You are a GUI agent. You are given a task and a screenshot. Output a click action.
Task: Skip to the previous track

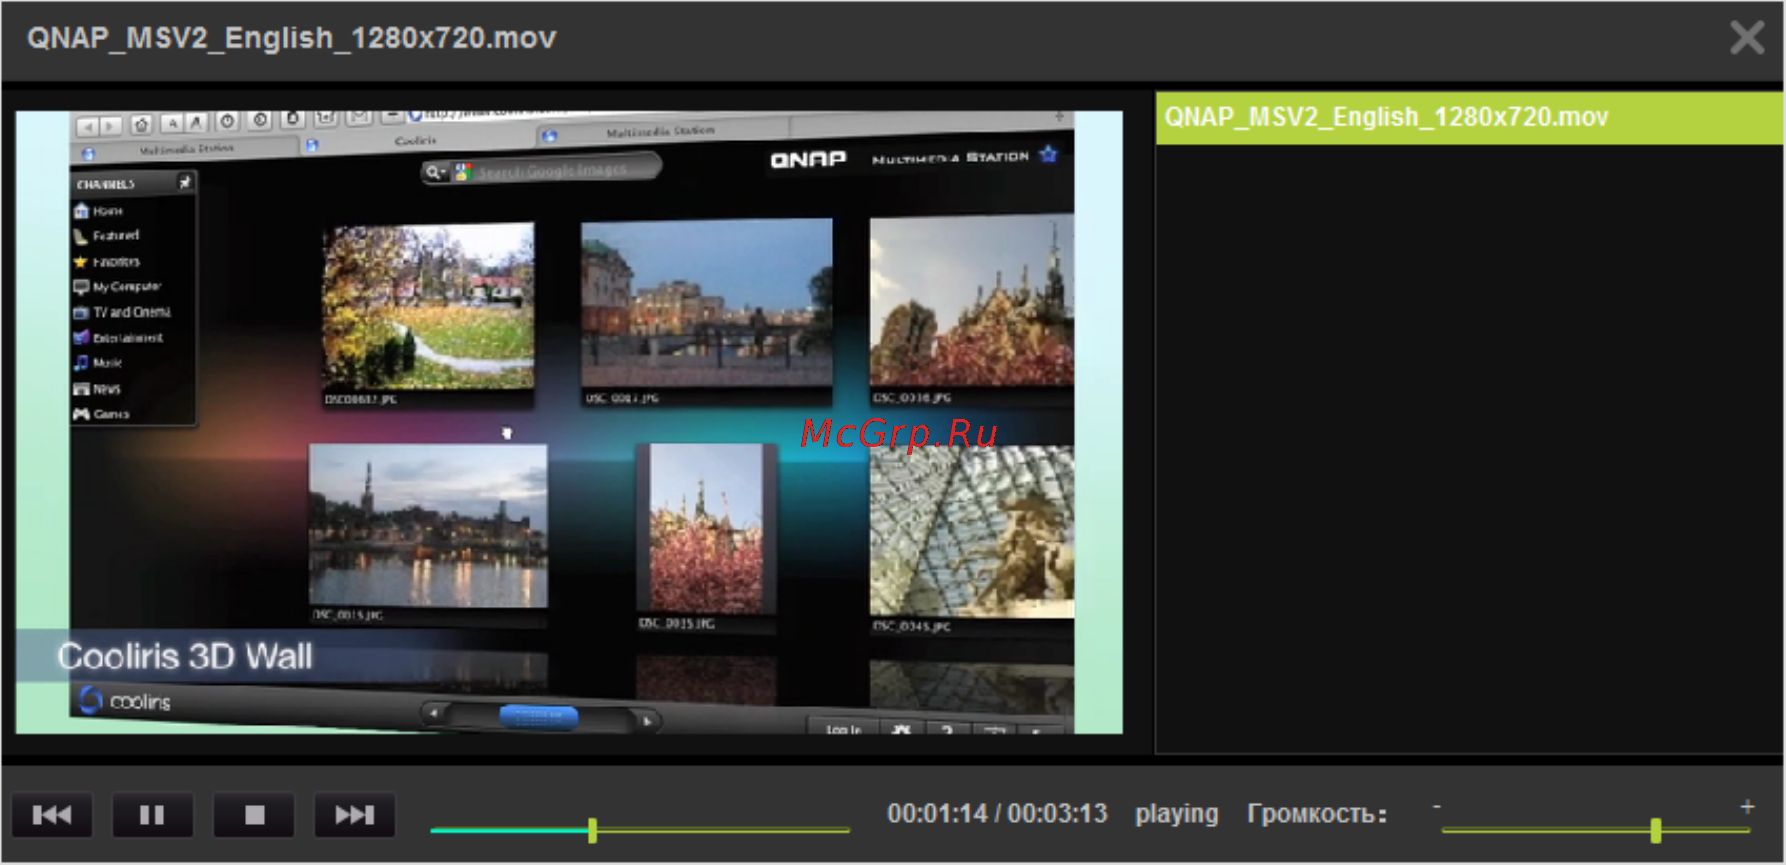[x=52, y=815]
